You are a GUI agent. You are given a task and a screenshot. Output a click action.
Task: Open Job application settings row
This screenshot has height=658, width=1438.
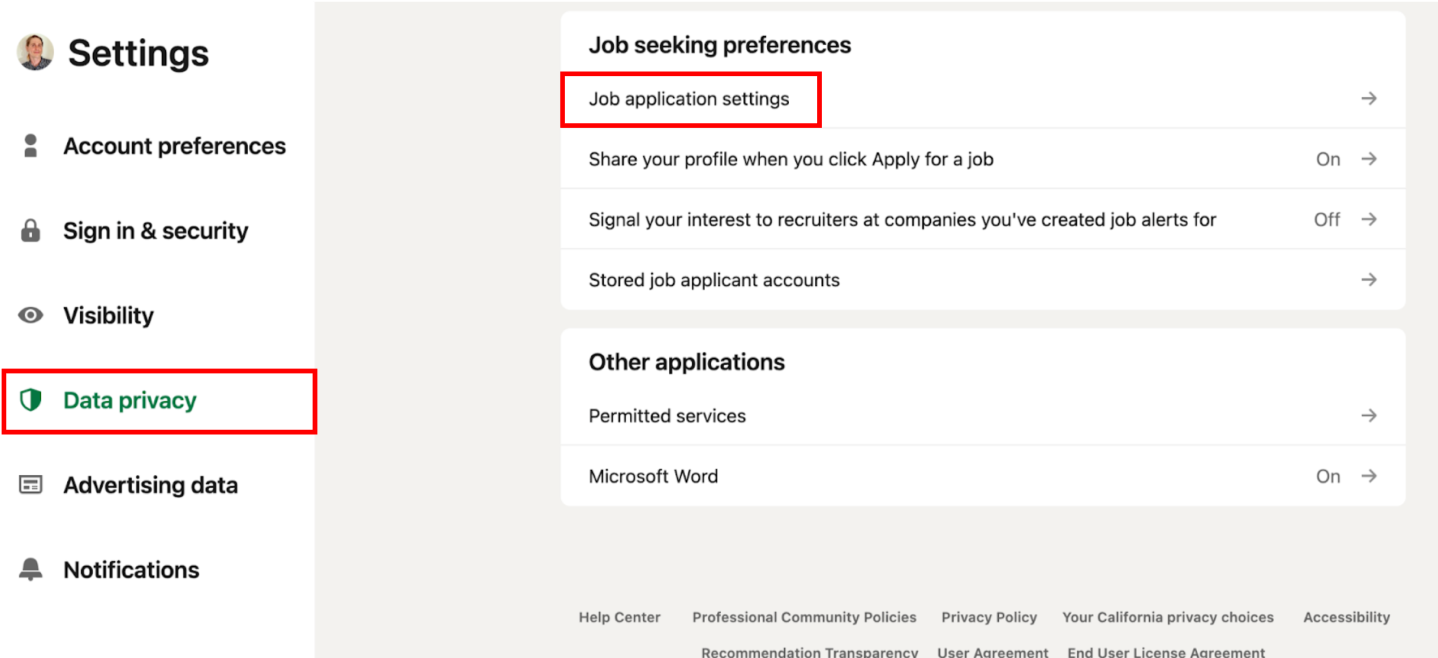tap(689, 99)
